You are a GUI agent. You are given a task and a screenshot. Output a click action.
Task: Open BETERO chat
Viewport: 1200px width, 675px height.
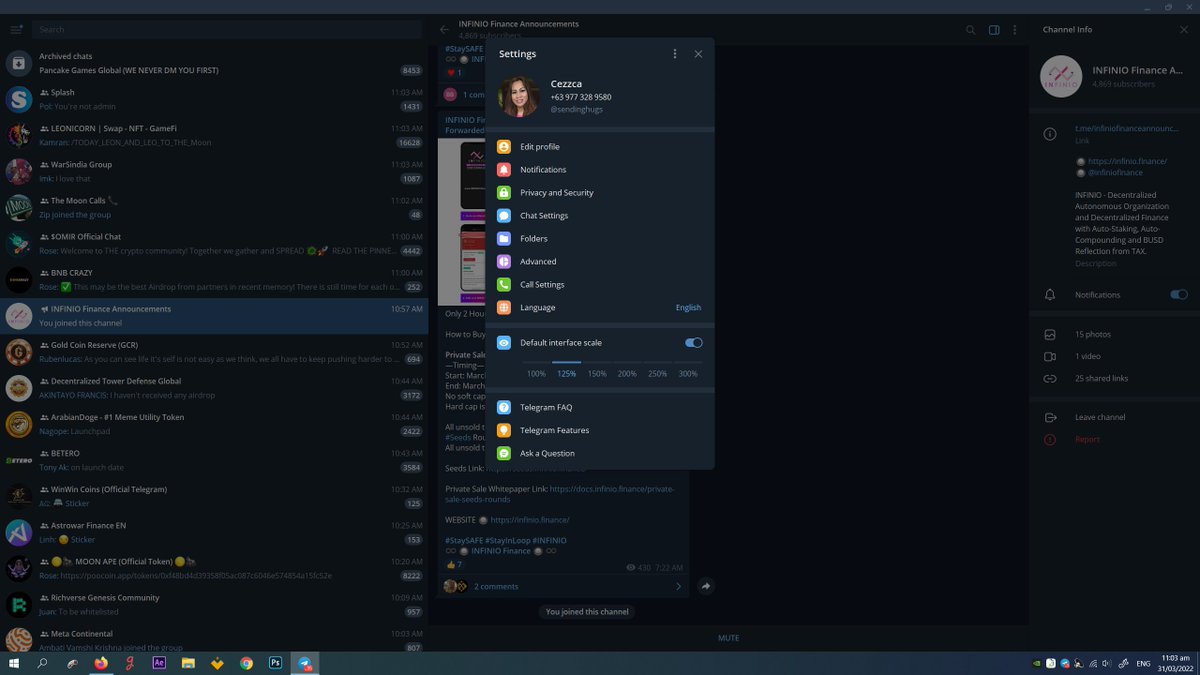click(214, 460)
